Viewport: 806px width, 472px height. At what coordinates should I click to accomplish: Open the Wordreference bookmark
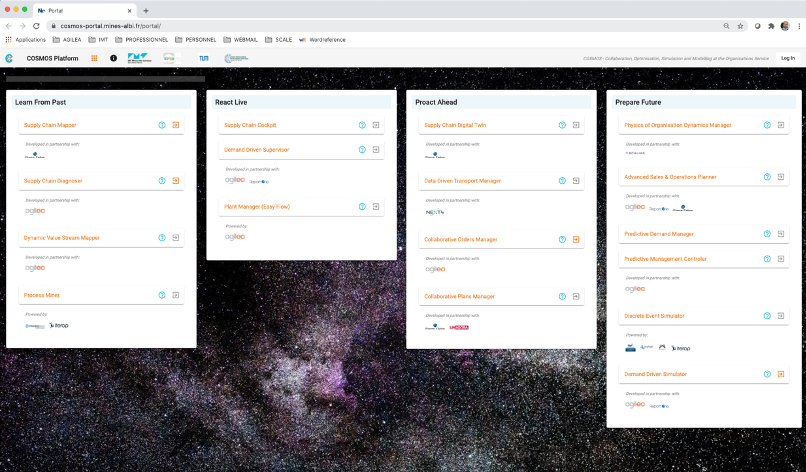[322, 40]
